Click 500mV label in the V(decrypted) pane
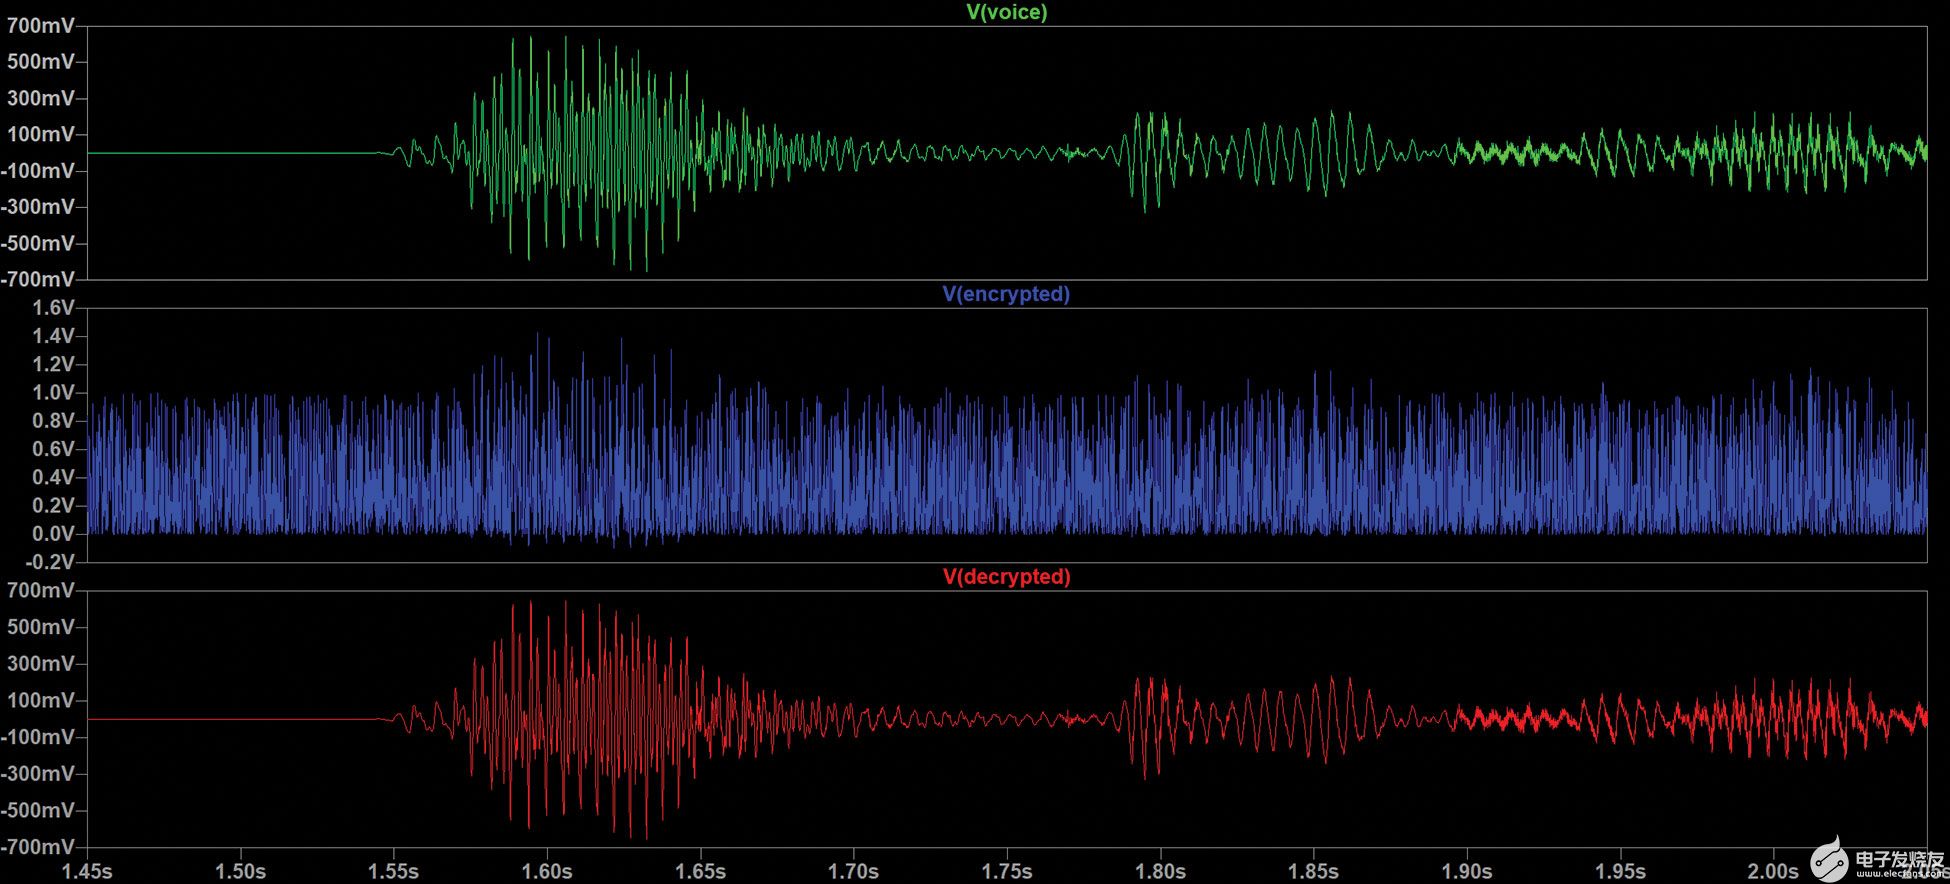The image size is (1950, 884). 41,627
